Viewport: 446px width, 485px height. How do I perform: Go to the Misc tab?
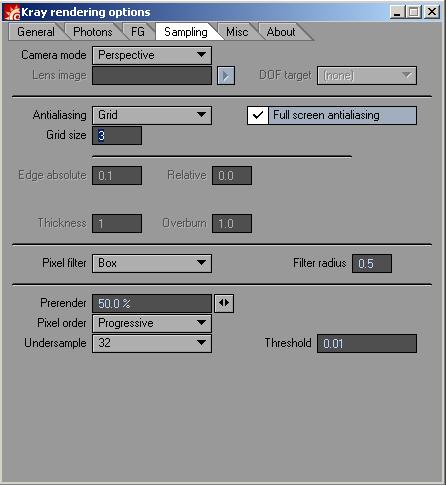237,32
